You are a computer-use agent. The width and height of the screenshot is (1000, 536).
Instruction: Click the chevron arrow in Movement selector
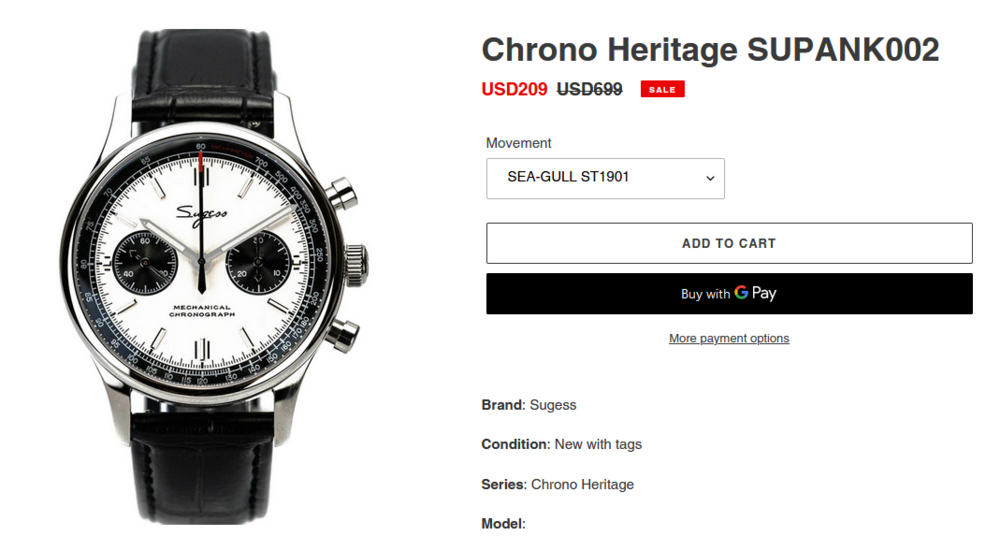(710, 179)
